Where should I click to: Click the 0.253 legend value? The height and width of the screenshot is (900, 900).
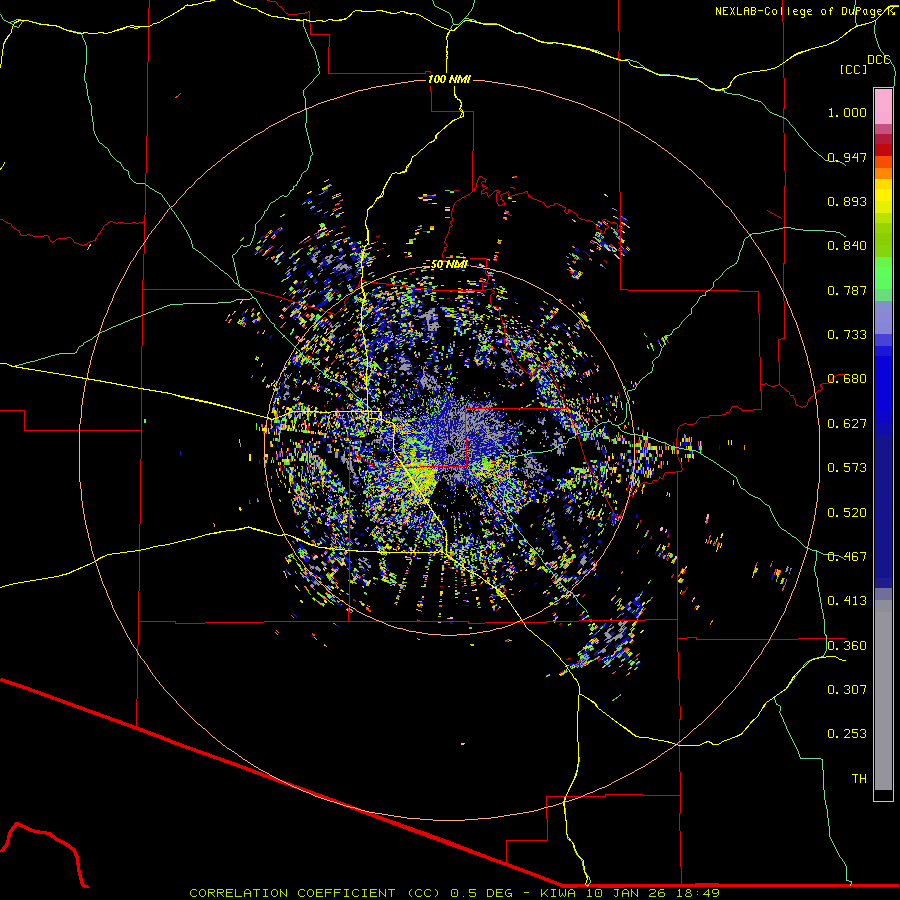coord(847,734)
